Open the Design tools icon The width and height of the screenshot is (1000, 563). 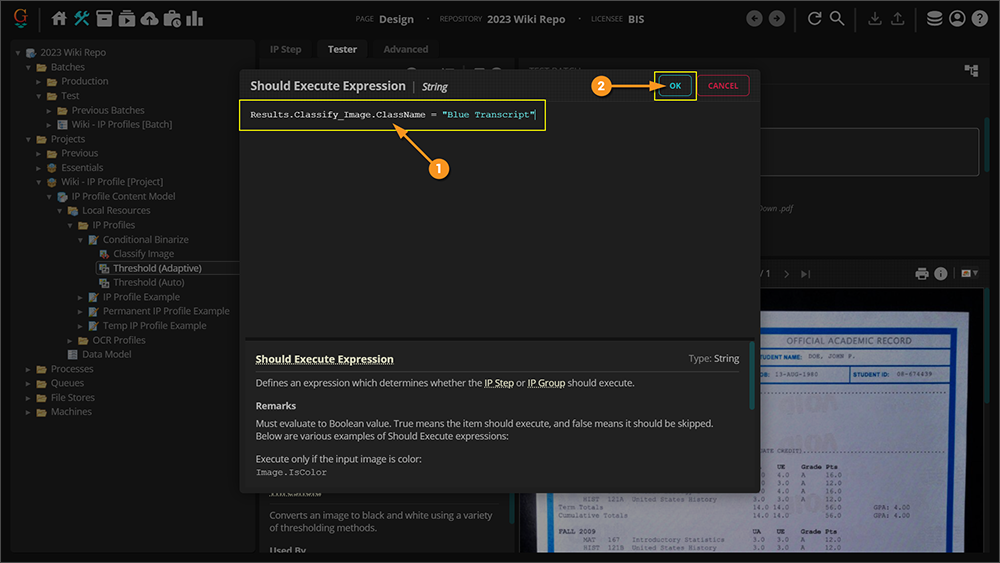(82, 18)
